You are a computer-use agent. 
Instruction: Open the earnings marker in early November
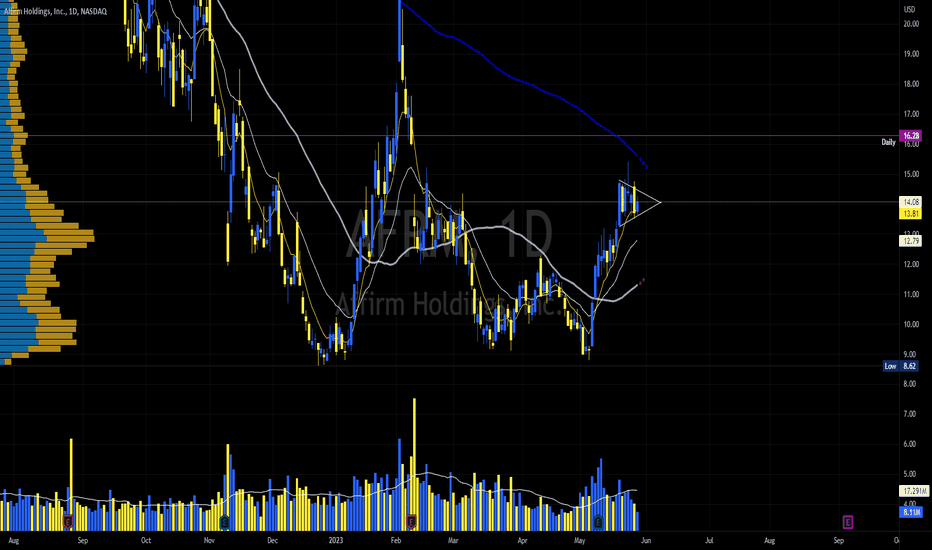(225, 523)
